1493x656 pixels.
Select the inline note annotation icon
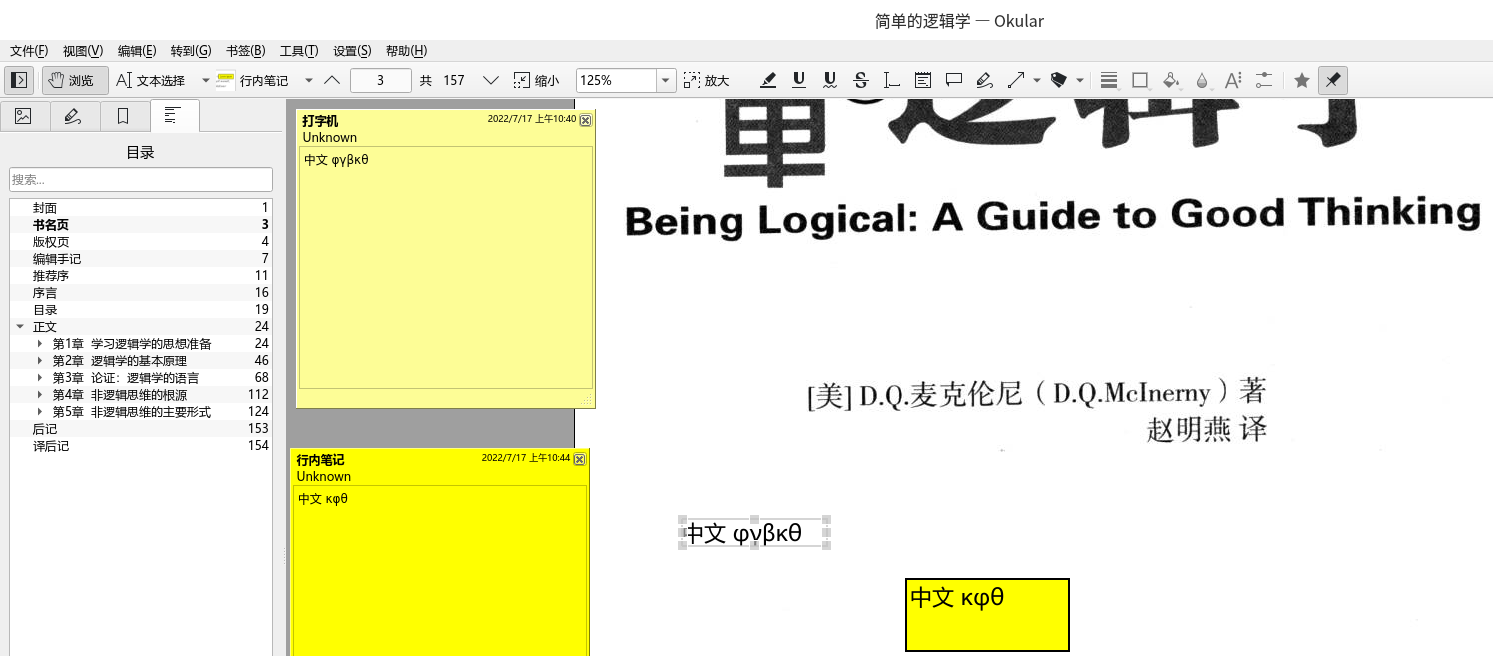(923, 80)
